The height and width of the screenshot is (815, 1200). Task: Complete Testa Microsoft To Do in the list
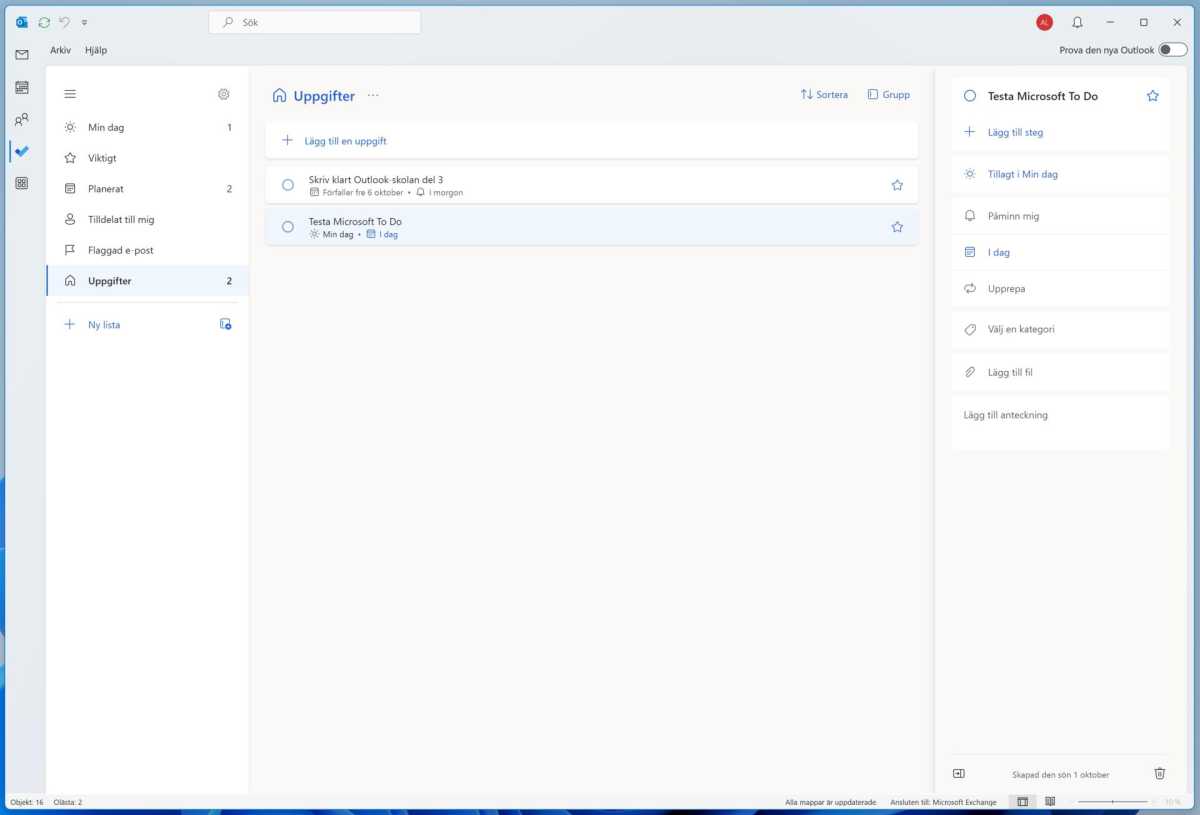288,227
